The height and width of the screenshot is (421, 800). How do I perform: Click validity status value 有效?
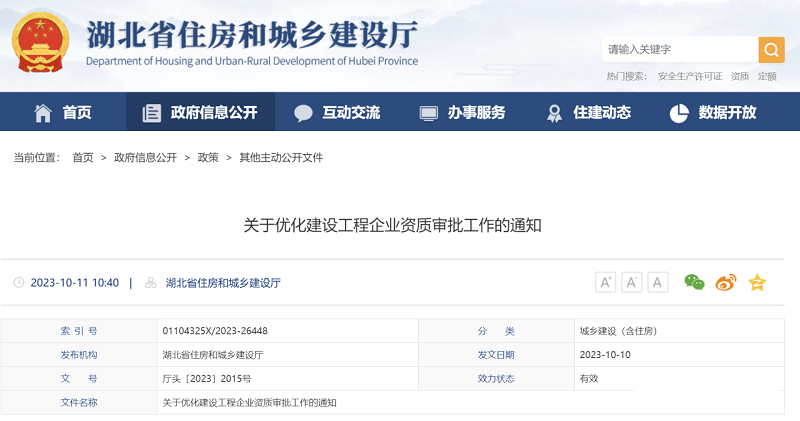[589, 379]
